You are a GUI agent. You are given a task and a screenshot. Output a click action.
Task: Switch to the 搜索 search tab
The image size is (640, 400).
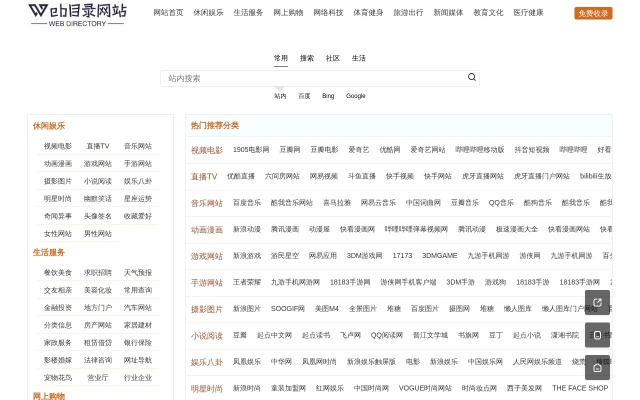[307, 58]
